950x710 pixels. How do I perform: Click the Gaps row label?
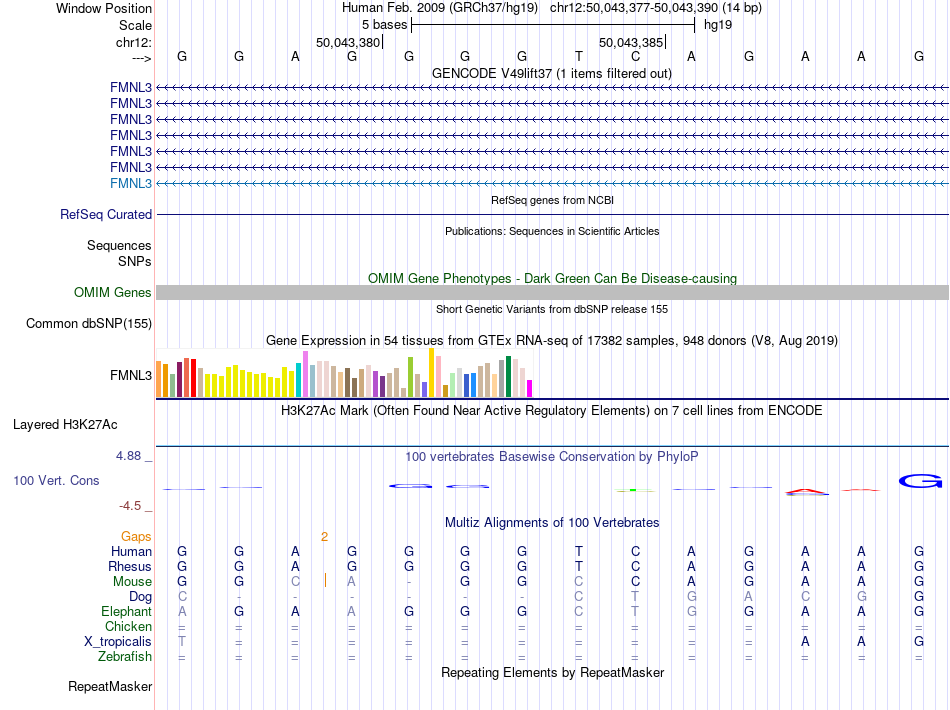coord(136,537)
